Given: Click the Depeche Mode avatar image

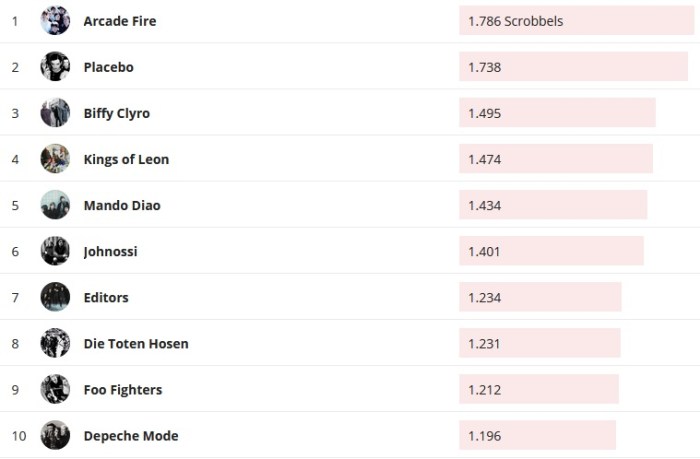Looking at the screenshot, I should click(x=55, y=436).
